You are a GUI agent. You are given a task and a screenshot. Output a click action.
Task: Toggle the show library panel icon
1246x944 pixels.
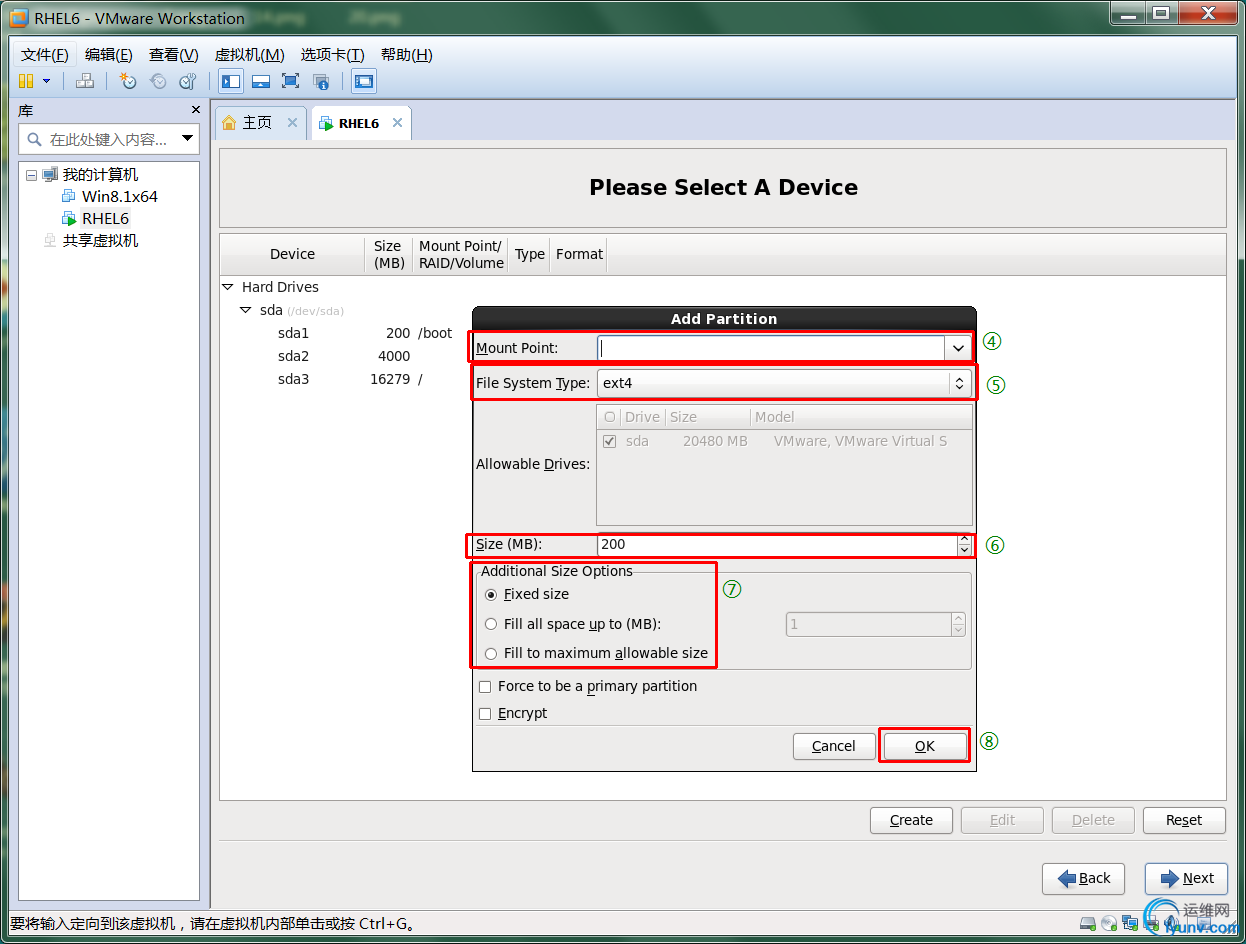[231, 81]
